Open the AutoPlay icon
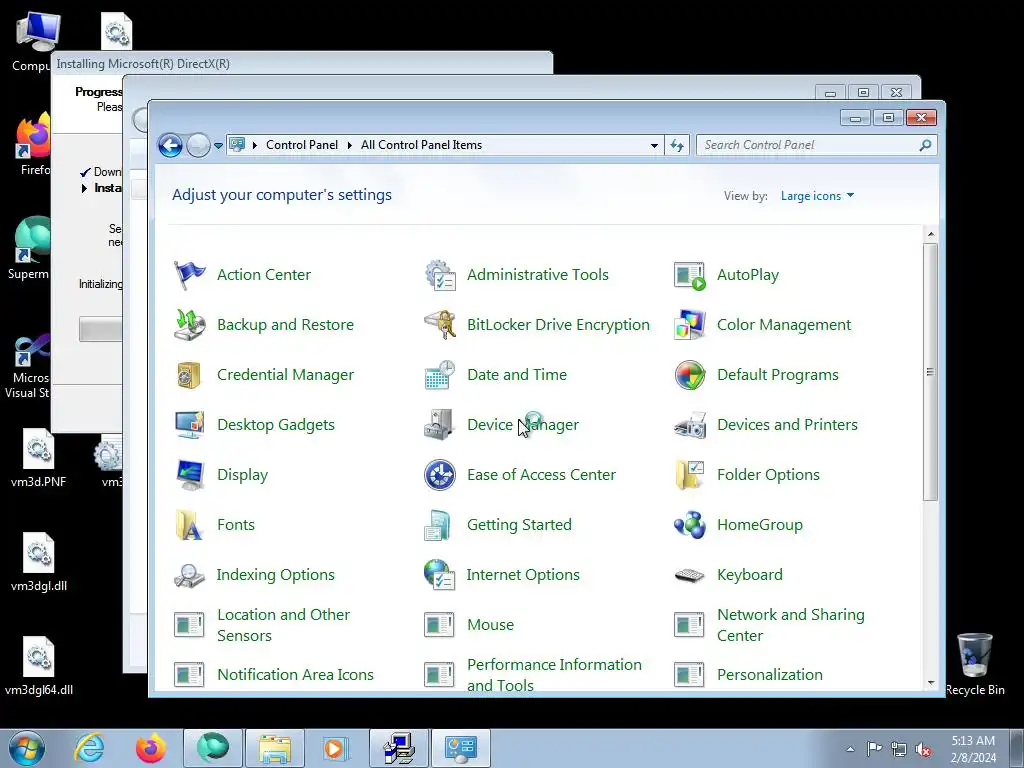This screenshot has width=1024, height=768. [x=690, y=275]
